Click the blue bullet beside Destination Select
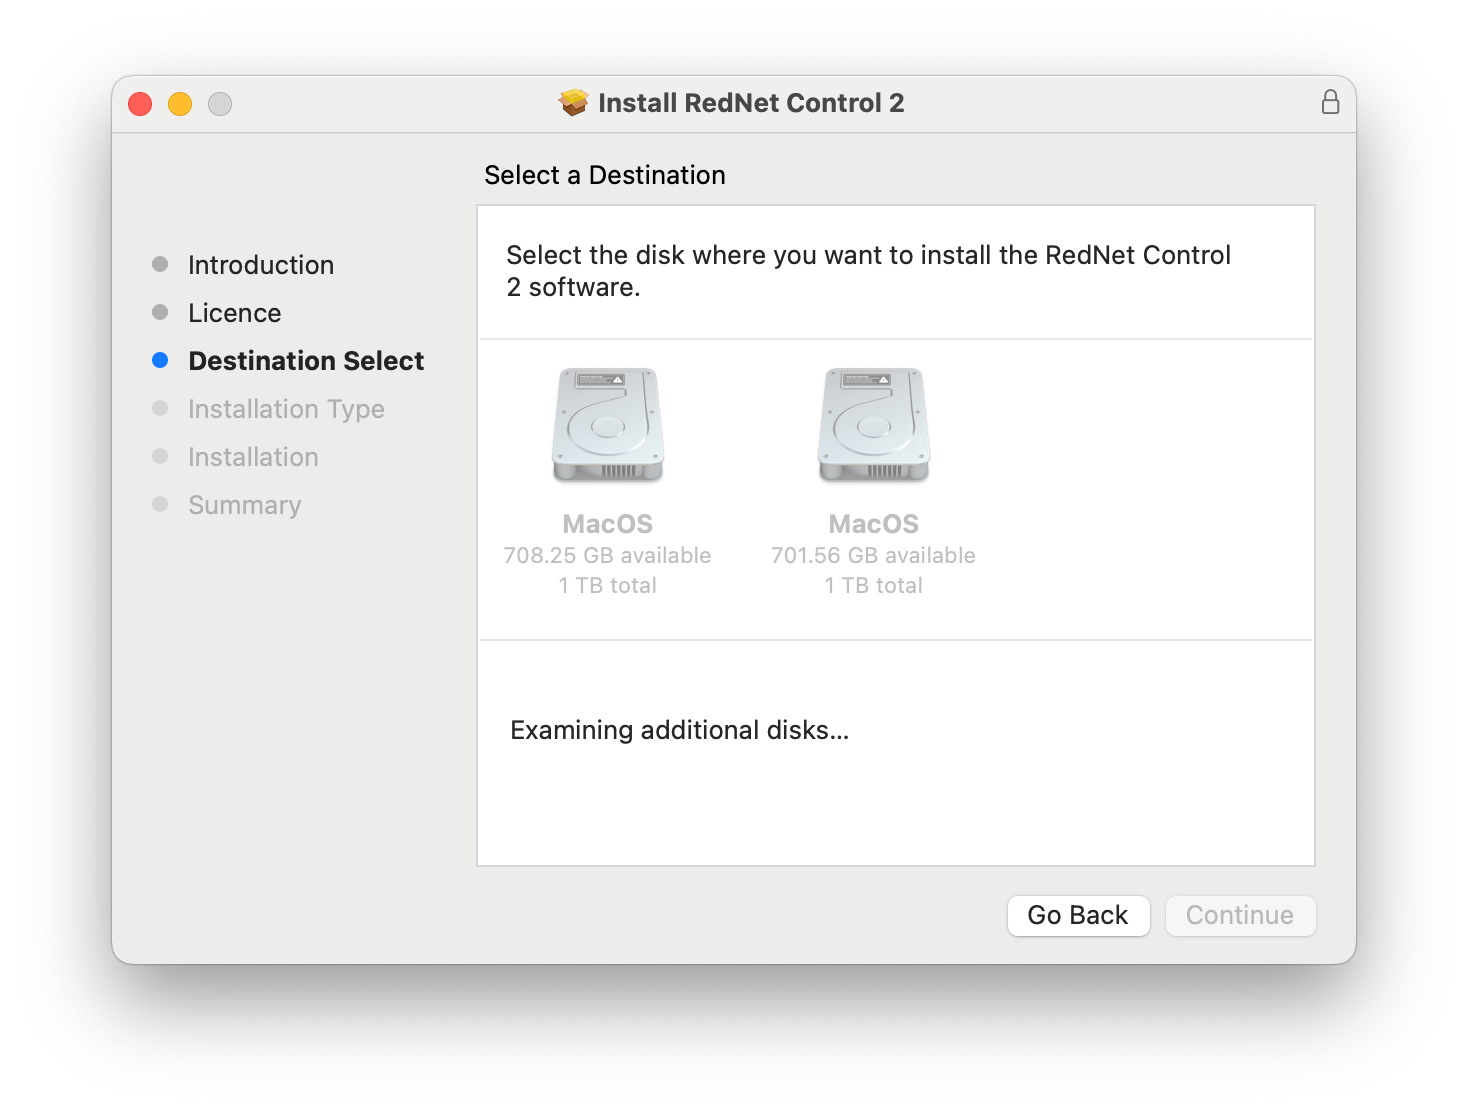The image size is (1468, 1112). pos(160,360)
